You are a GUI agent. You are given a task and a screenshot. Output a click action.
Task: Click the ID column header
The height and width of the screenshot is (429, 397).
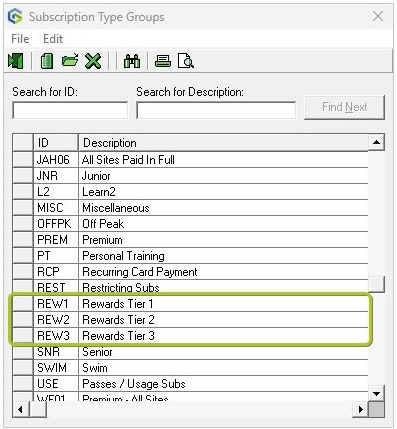click(56, 143)
